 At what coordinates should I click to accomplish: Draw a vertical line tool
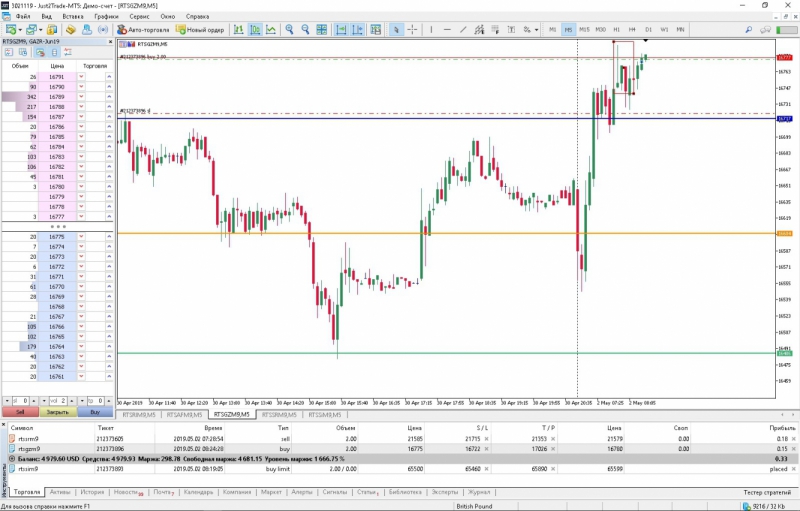431,30
